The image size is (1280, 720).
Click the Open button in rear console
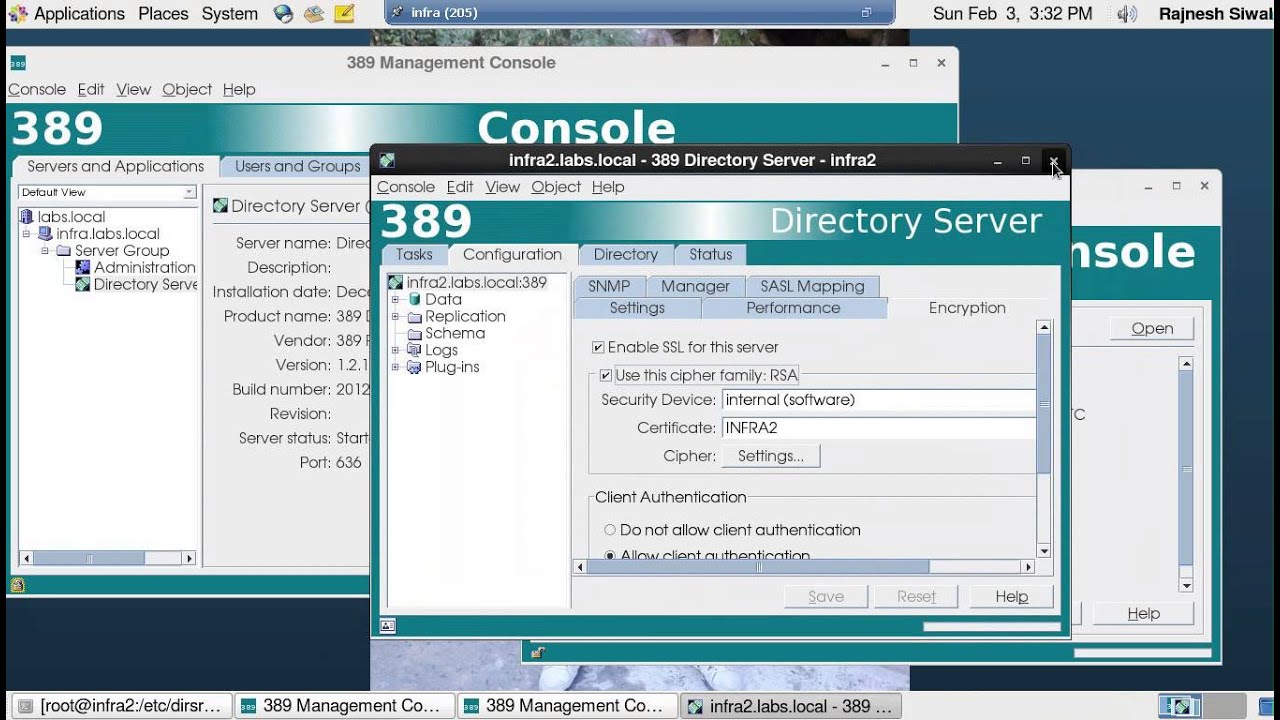(1152, 328)
